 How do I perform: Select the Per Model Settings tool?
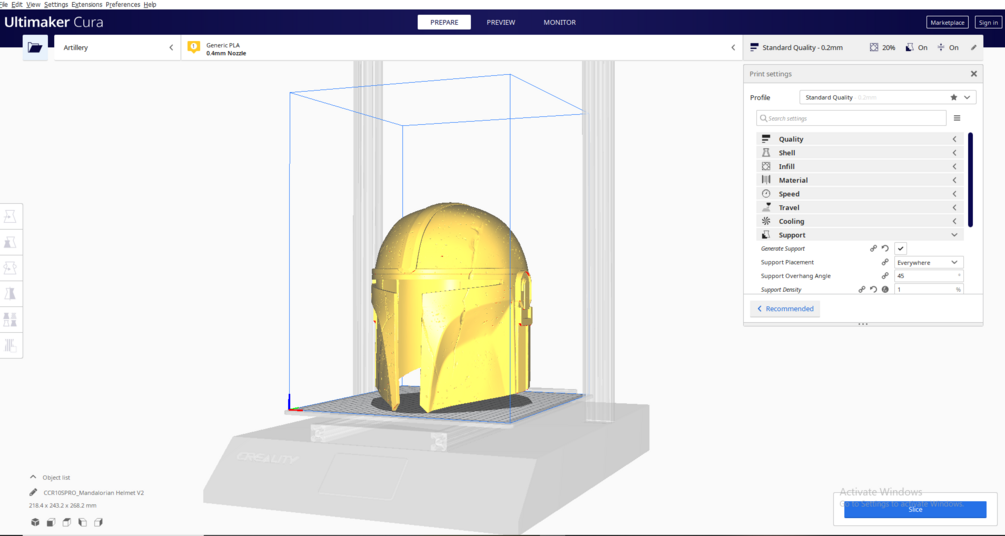(x=10, y=319)
